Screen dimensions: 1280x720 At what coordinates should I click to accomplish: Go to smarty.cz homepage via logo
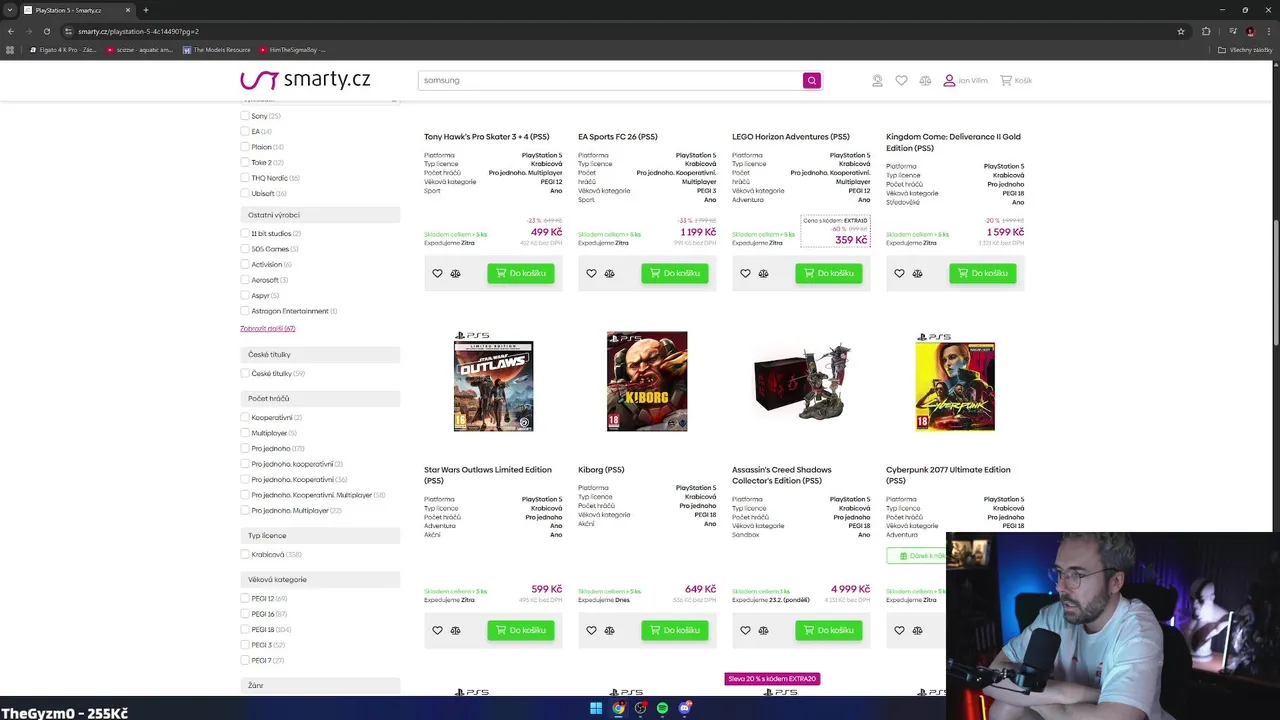coord(305,80)
